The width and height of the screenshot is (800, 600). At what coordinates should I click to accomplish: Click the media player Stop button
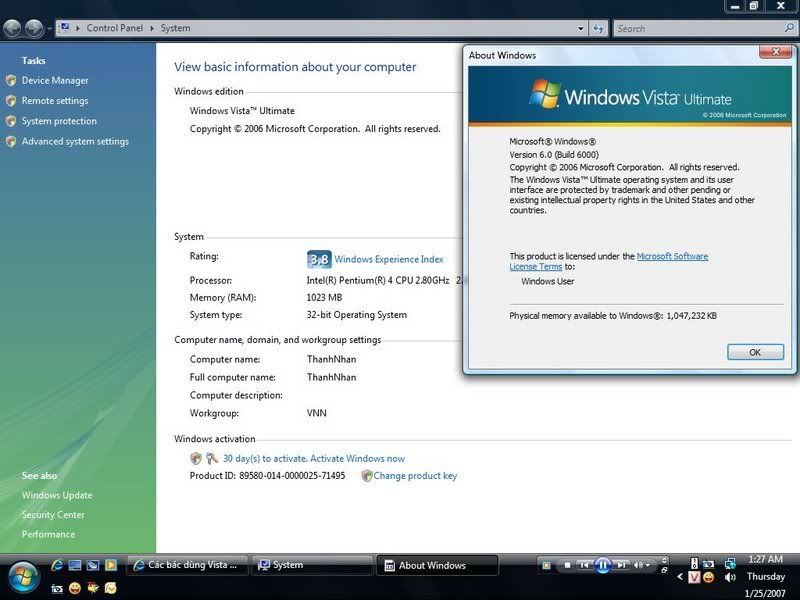click(567, 565)
